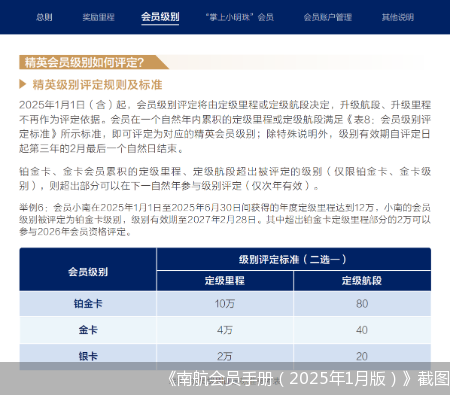Click the 4万 cell in the 金卡 row
450x395 pixels.
225,330
